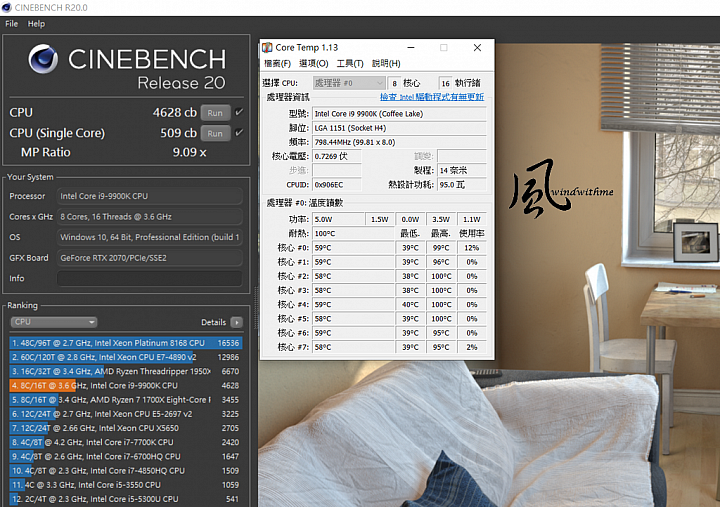720x507 pixels.
Task: Open the Help menu in Cinebench
Action: 36,24
